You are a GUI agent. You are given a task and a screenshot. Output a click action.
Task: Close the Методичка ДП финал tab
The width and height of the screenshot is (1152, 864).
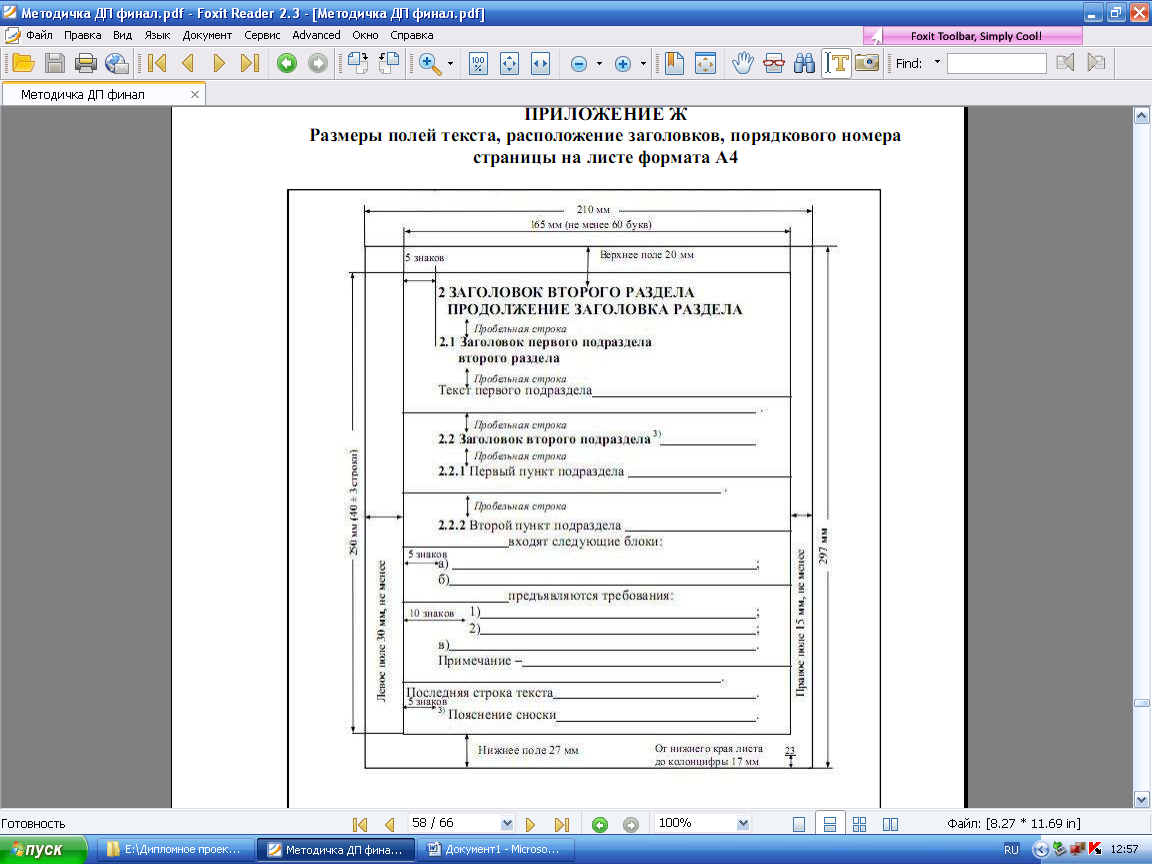coord(195,94)
